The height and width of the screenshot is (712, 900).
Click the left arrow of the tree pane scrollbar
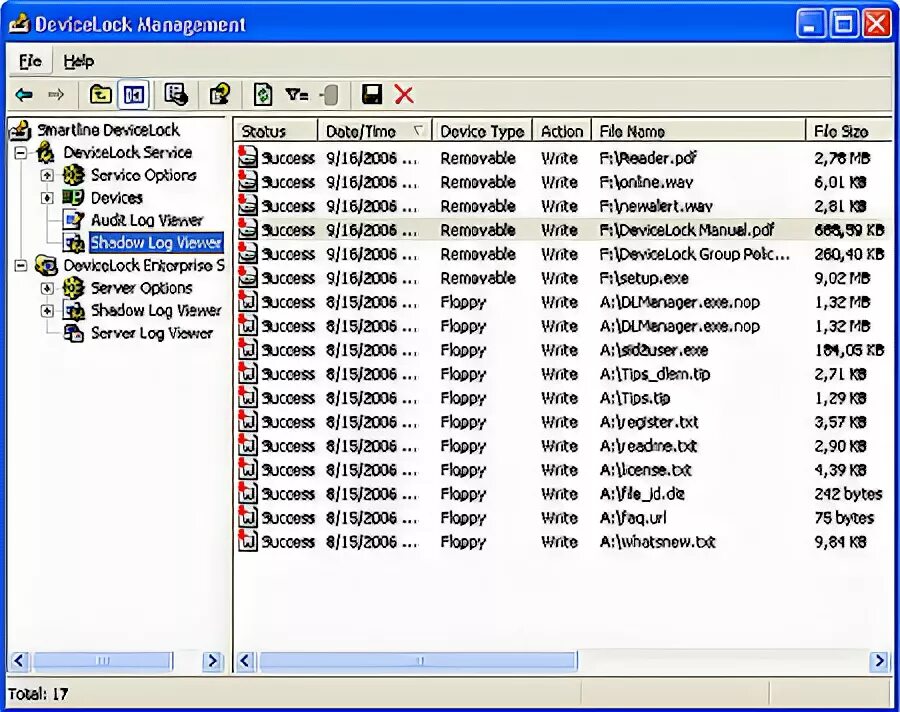[18, 661]
